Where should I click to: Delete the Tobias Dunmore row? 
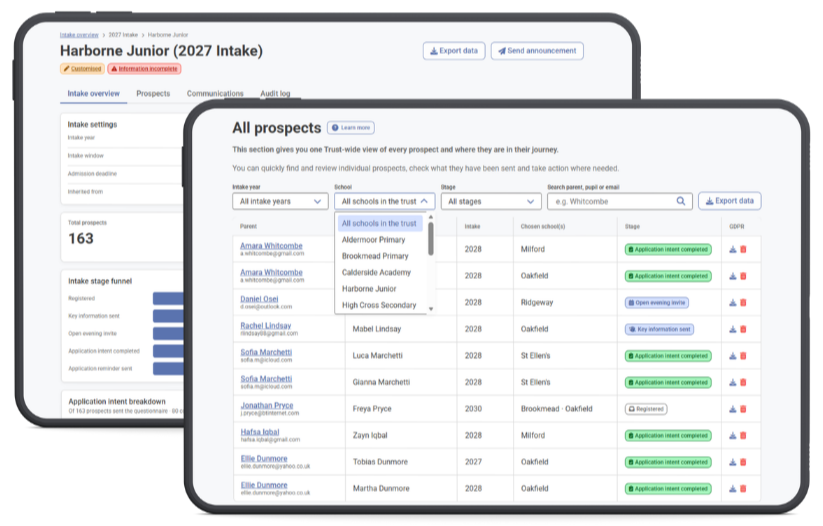pyautogui.click(x=743, y=462)
